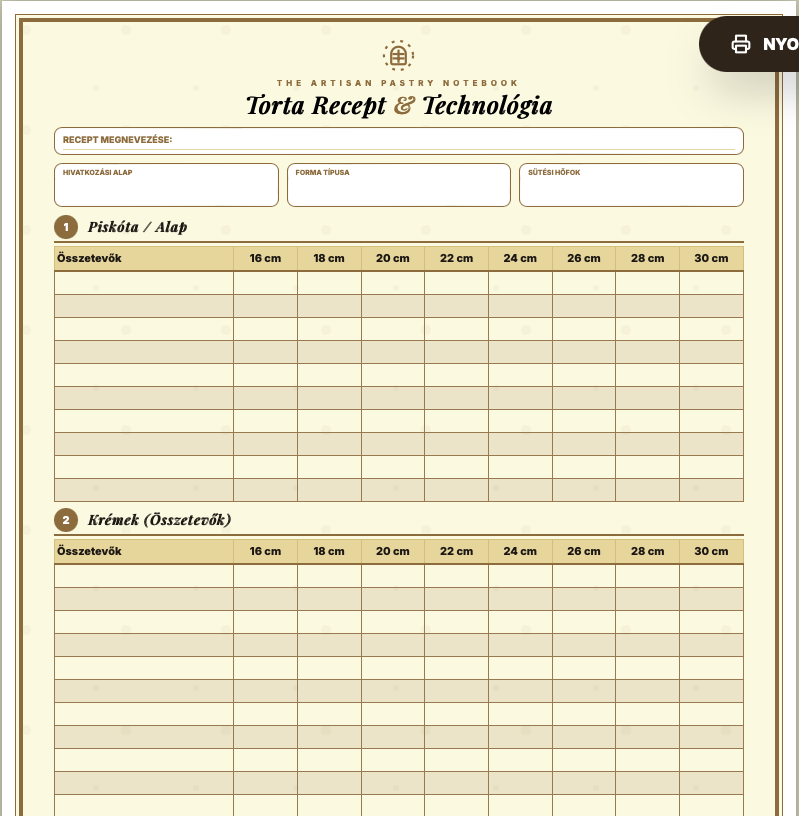Click 30 cm header in Piskóta table

712,258
